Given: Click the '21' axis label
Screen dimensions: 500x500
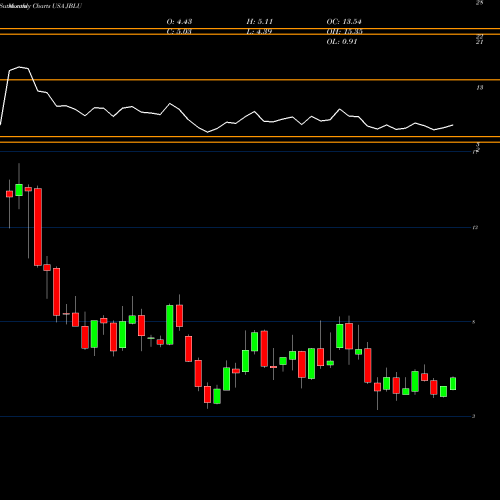Looking at the screenshot, I should pyautogui.click(x=479, y=42).
